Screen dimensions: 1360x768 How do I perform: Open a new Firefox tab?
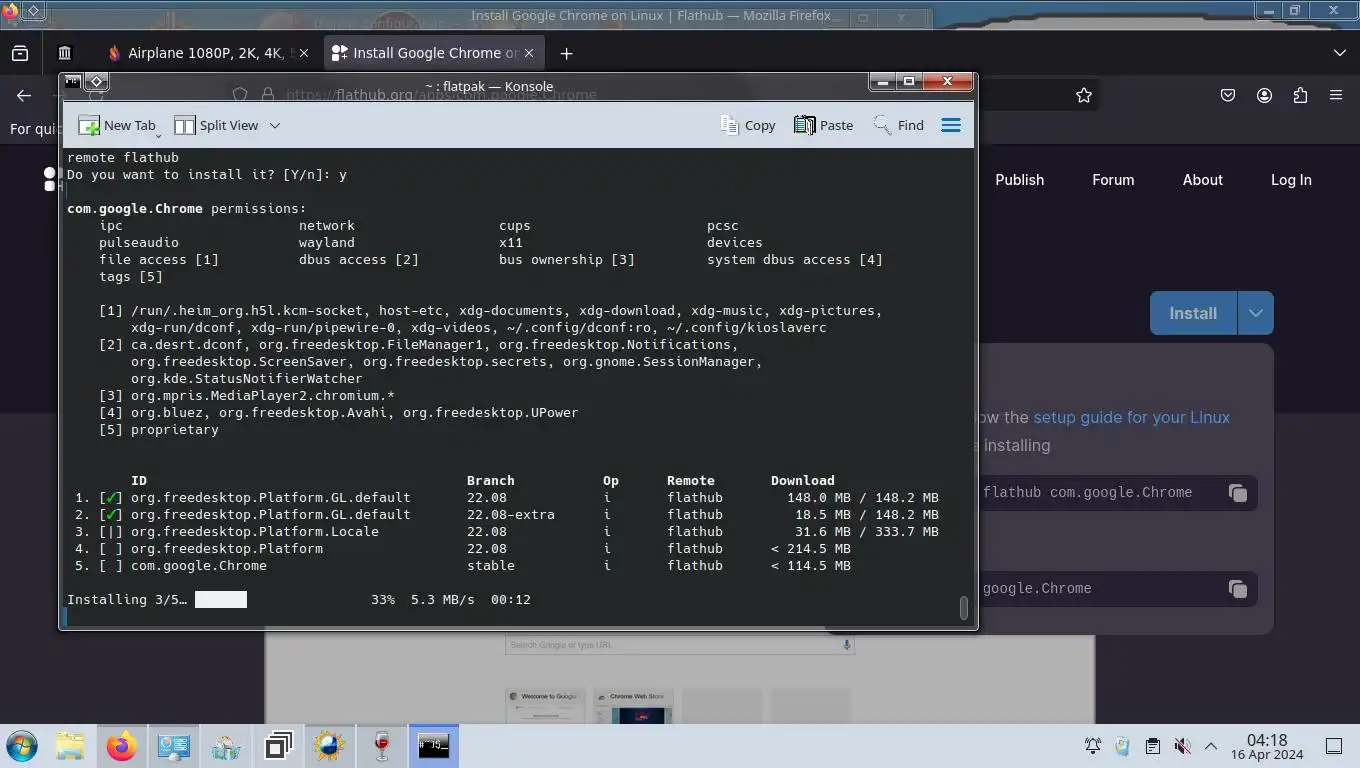[566, 53]
